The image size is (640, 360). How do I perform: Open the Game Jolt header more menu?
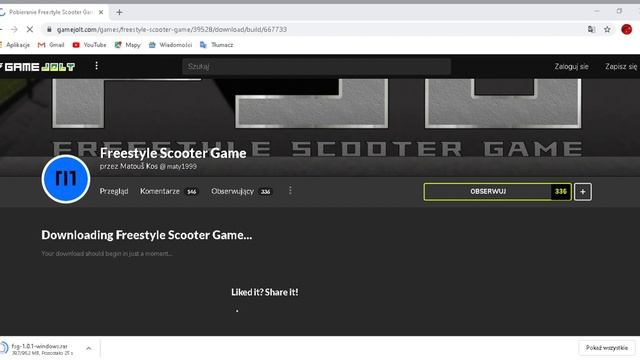(x=96, y=66)
